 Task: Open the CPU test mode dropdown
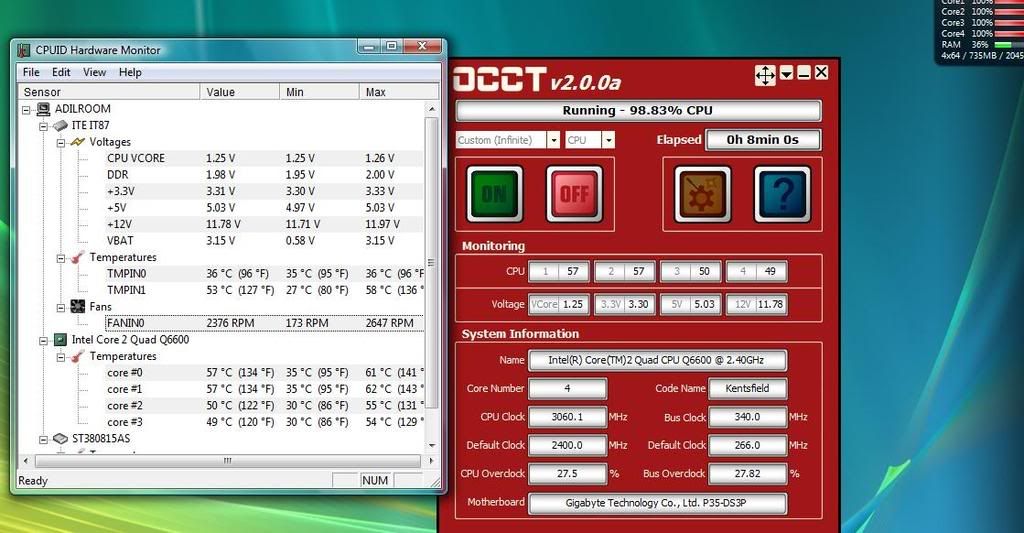tap(608, 140)
